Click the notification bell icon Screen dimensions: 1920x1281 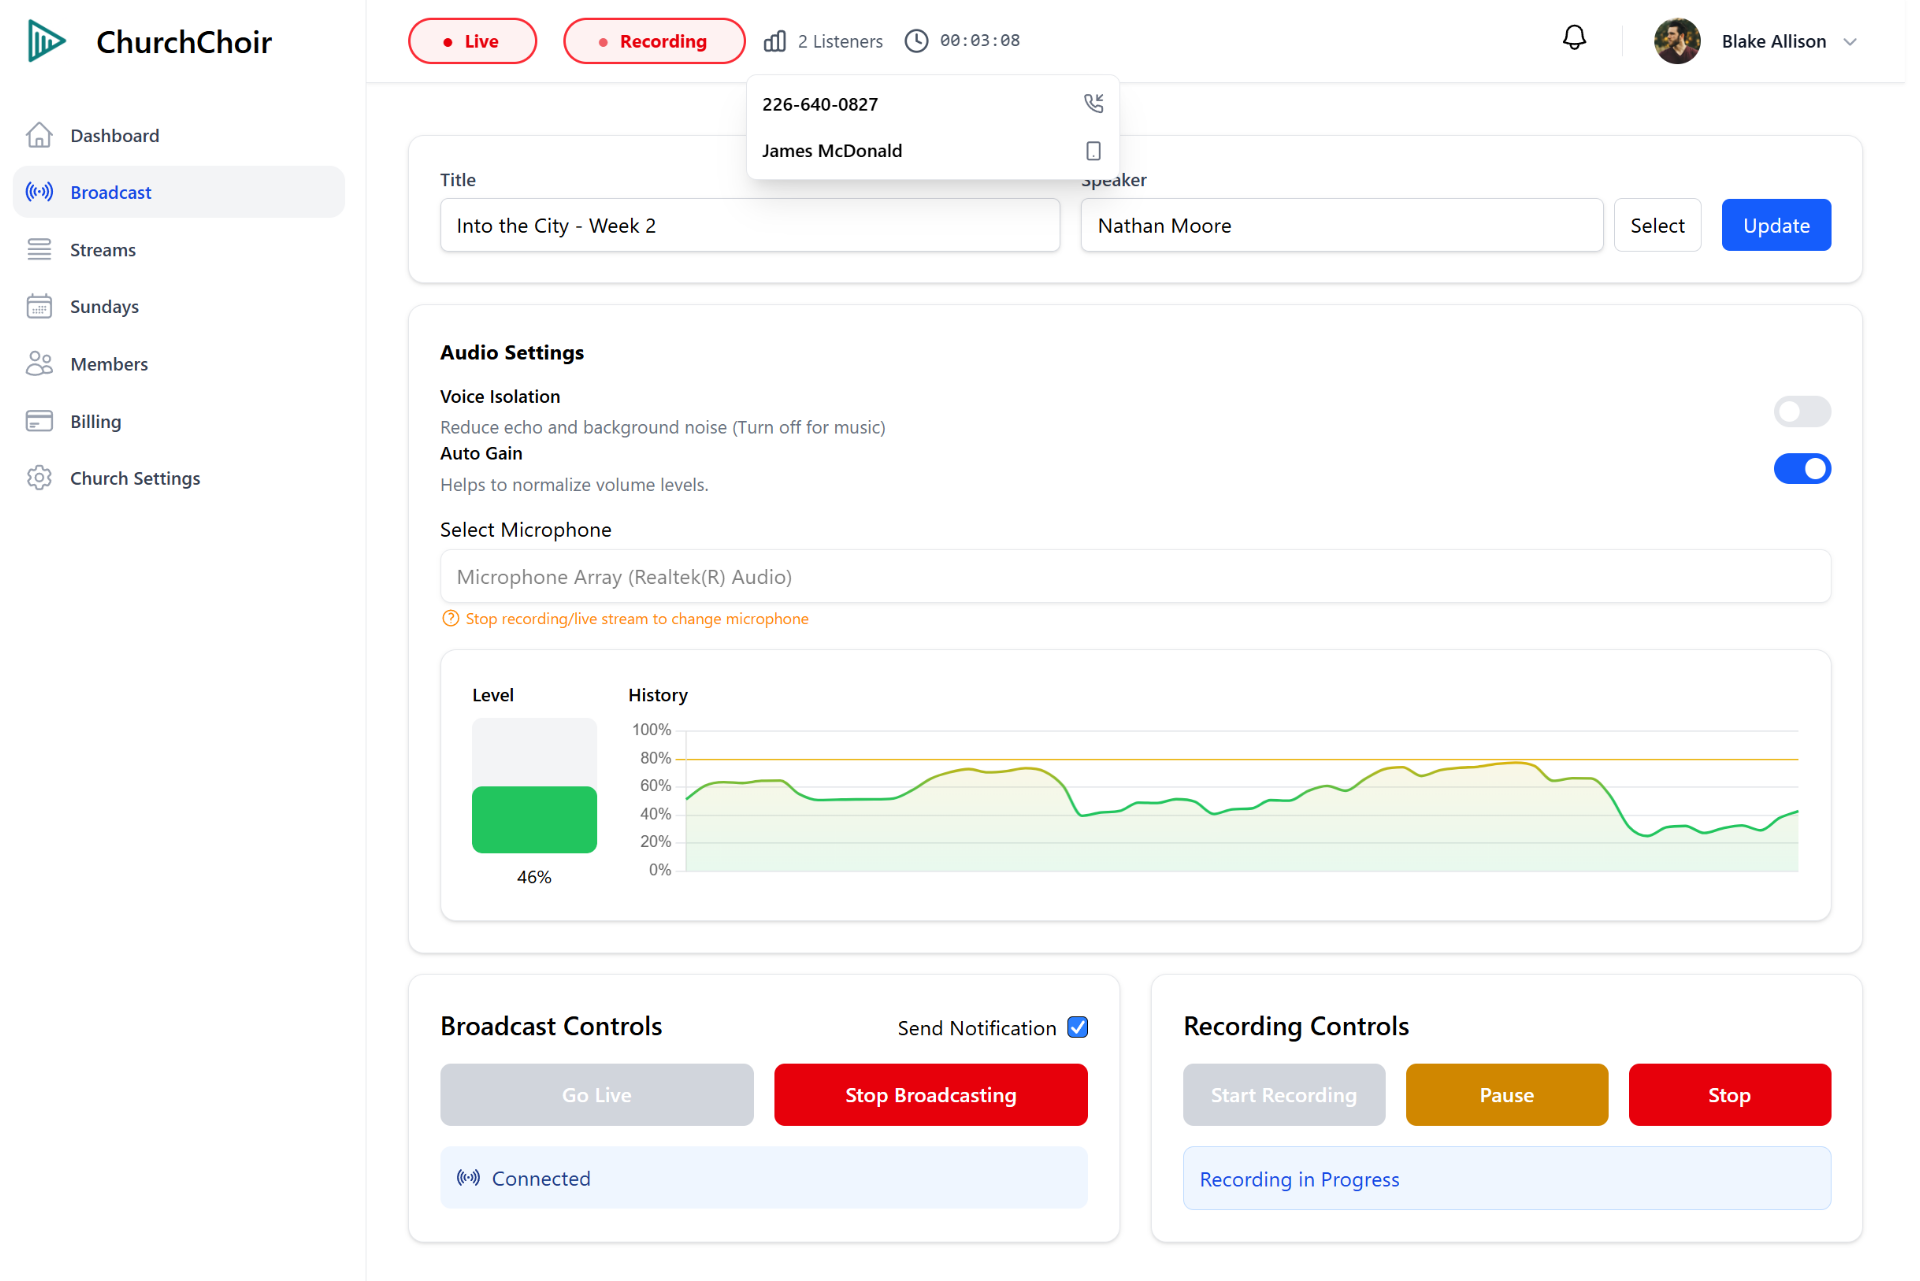(x=1573, y=39)
